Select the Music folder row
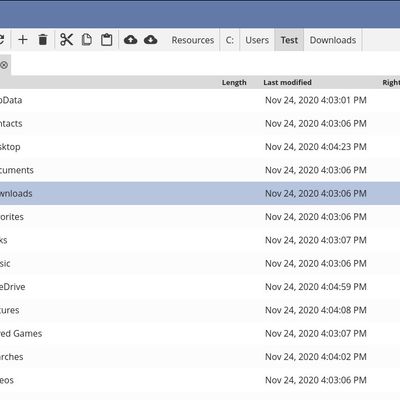Screen dimensions: 400x400 (x=200, y=263)
